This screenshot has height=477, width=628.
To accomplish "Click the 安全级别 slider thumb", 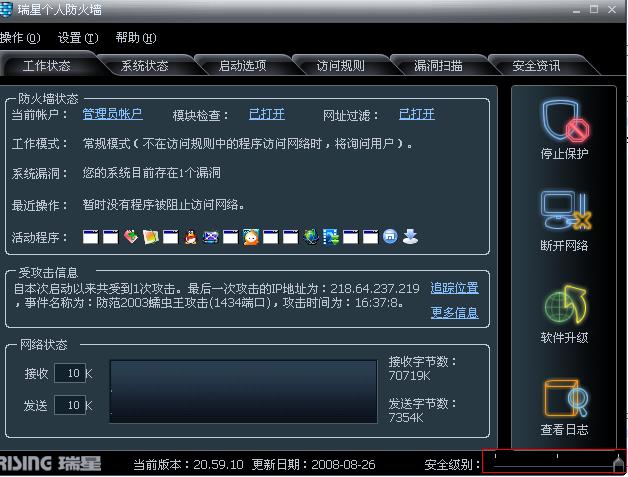I will (619, 464).
